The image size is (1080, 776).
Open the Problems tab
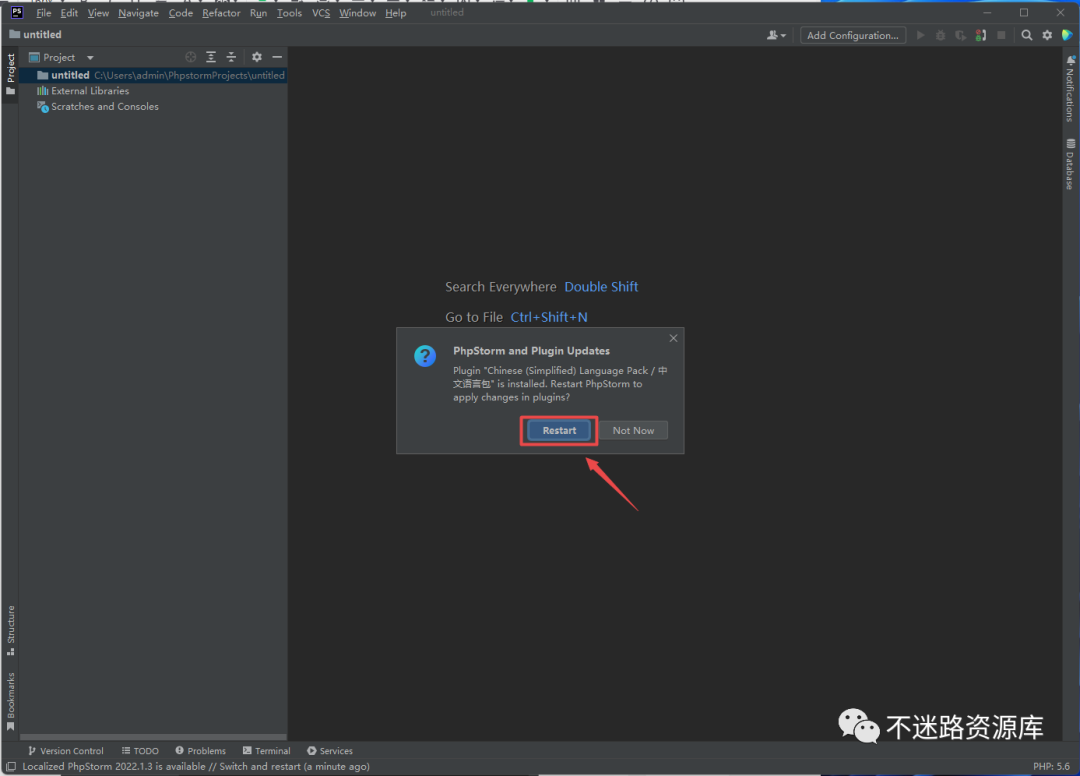(x=200, y=751)
